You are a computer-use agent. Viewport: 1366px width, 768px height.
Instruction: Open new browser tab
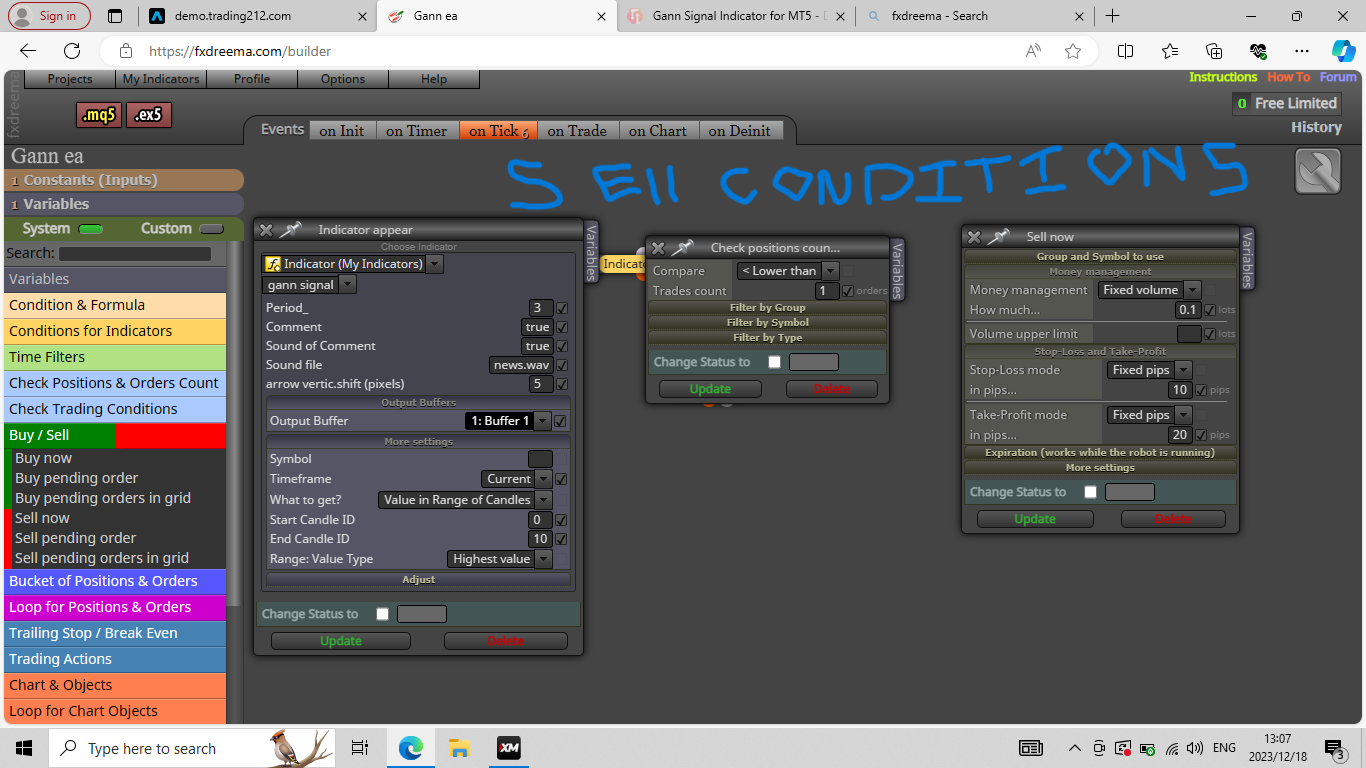pyautogui.click(x=1112, y=16)
